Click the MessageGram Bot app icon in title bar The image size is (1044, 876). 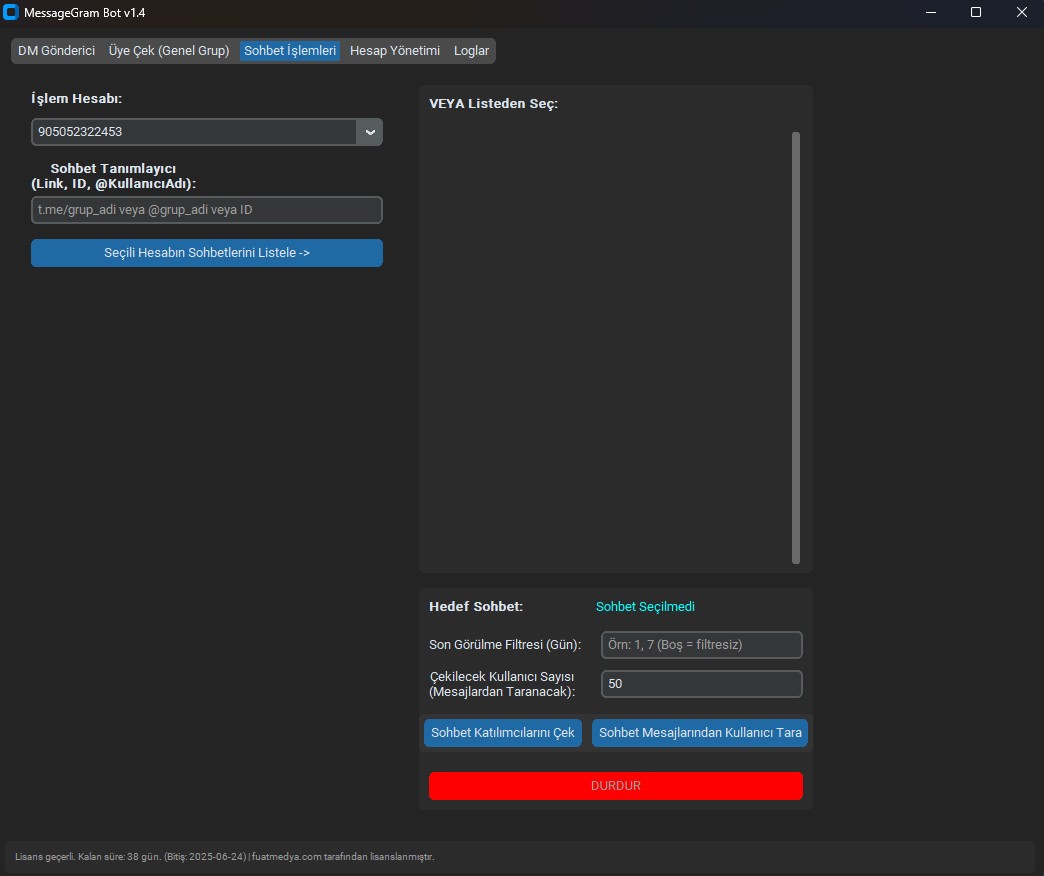[x=12, y=13]
